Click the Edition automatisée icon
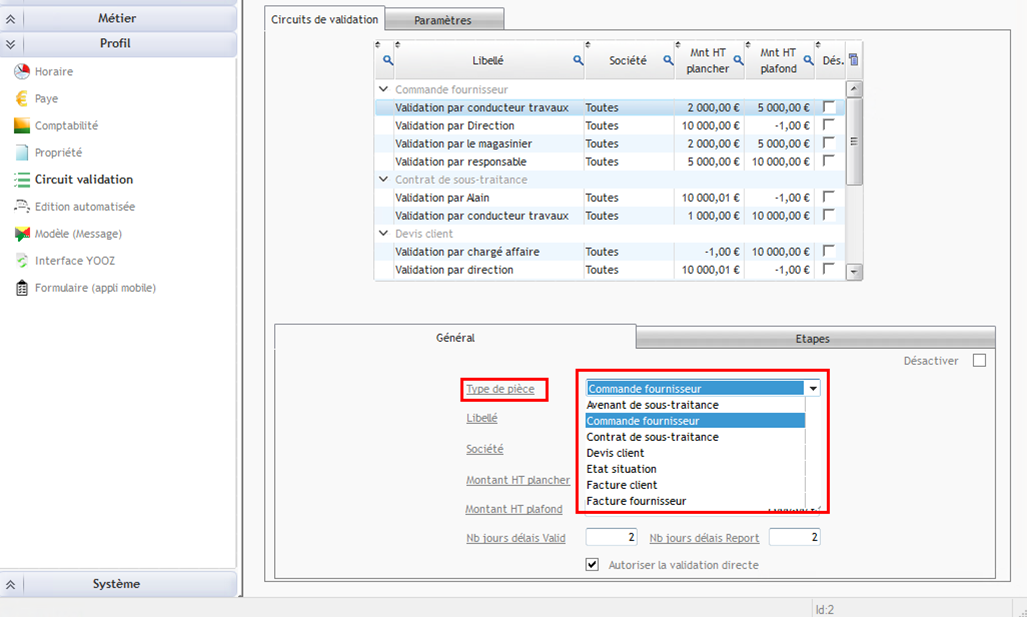The width and height of the screenshot is (1027, 617). (21, 207)
